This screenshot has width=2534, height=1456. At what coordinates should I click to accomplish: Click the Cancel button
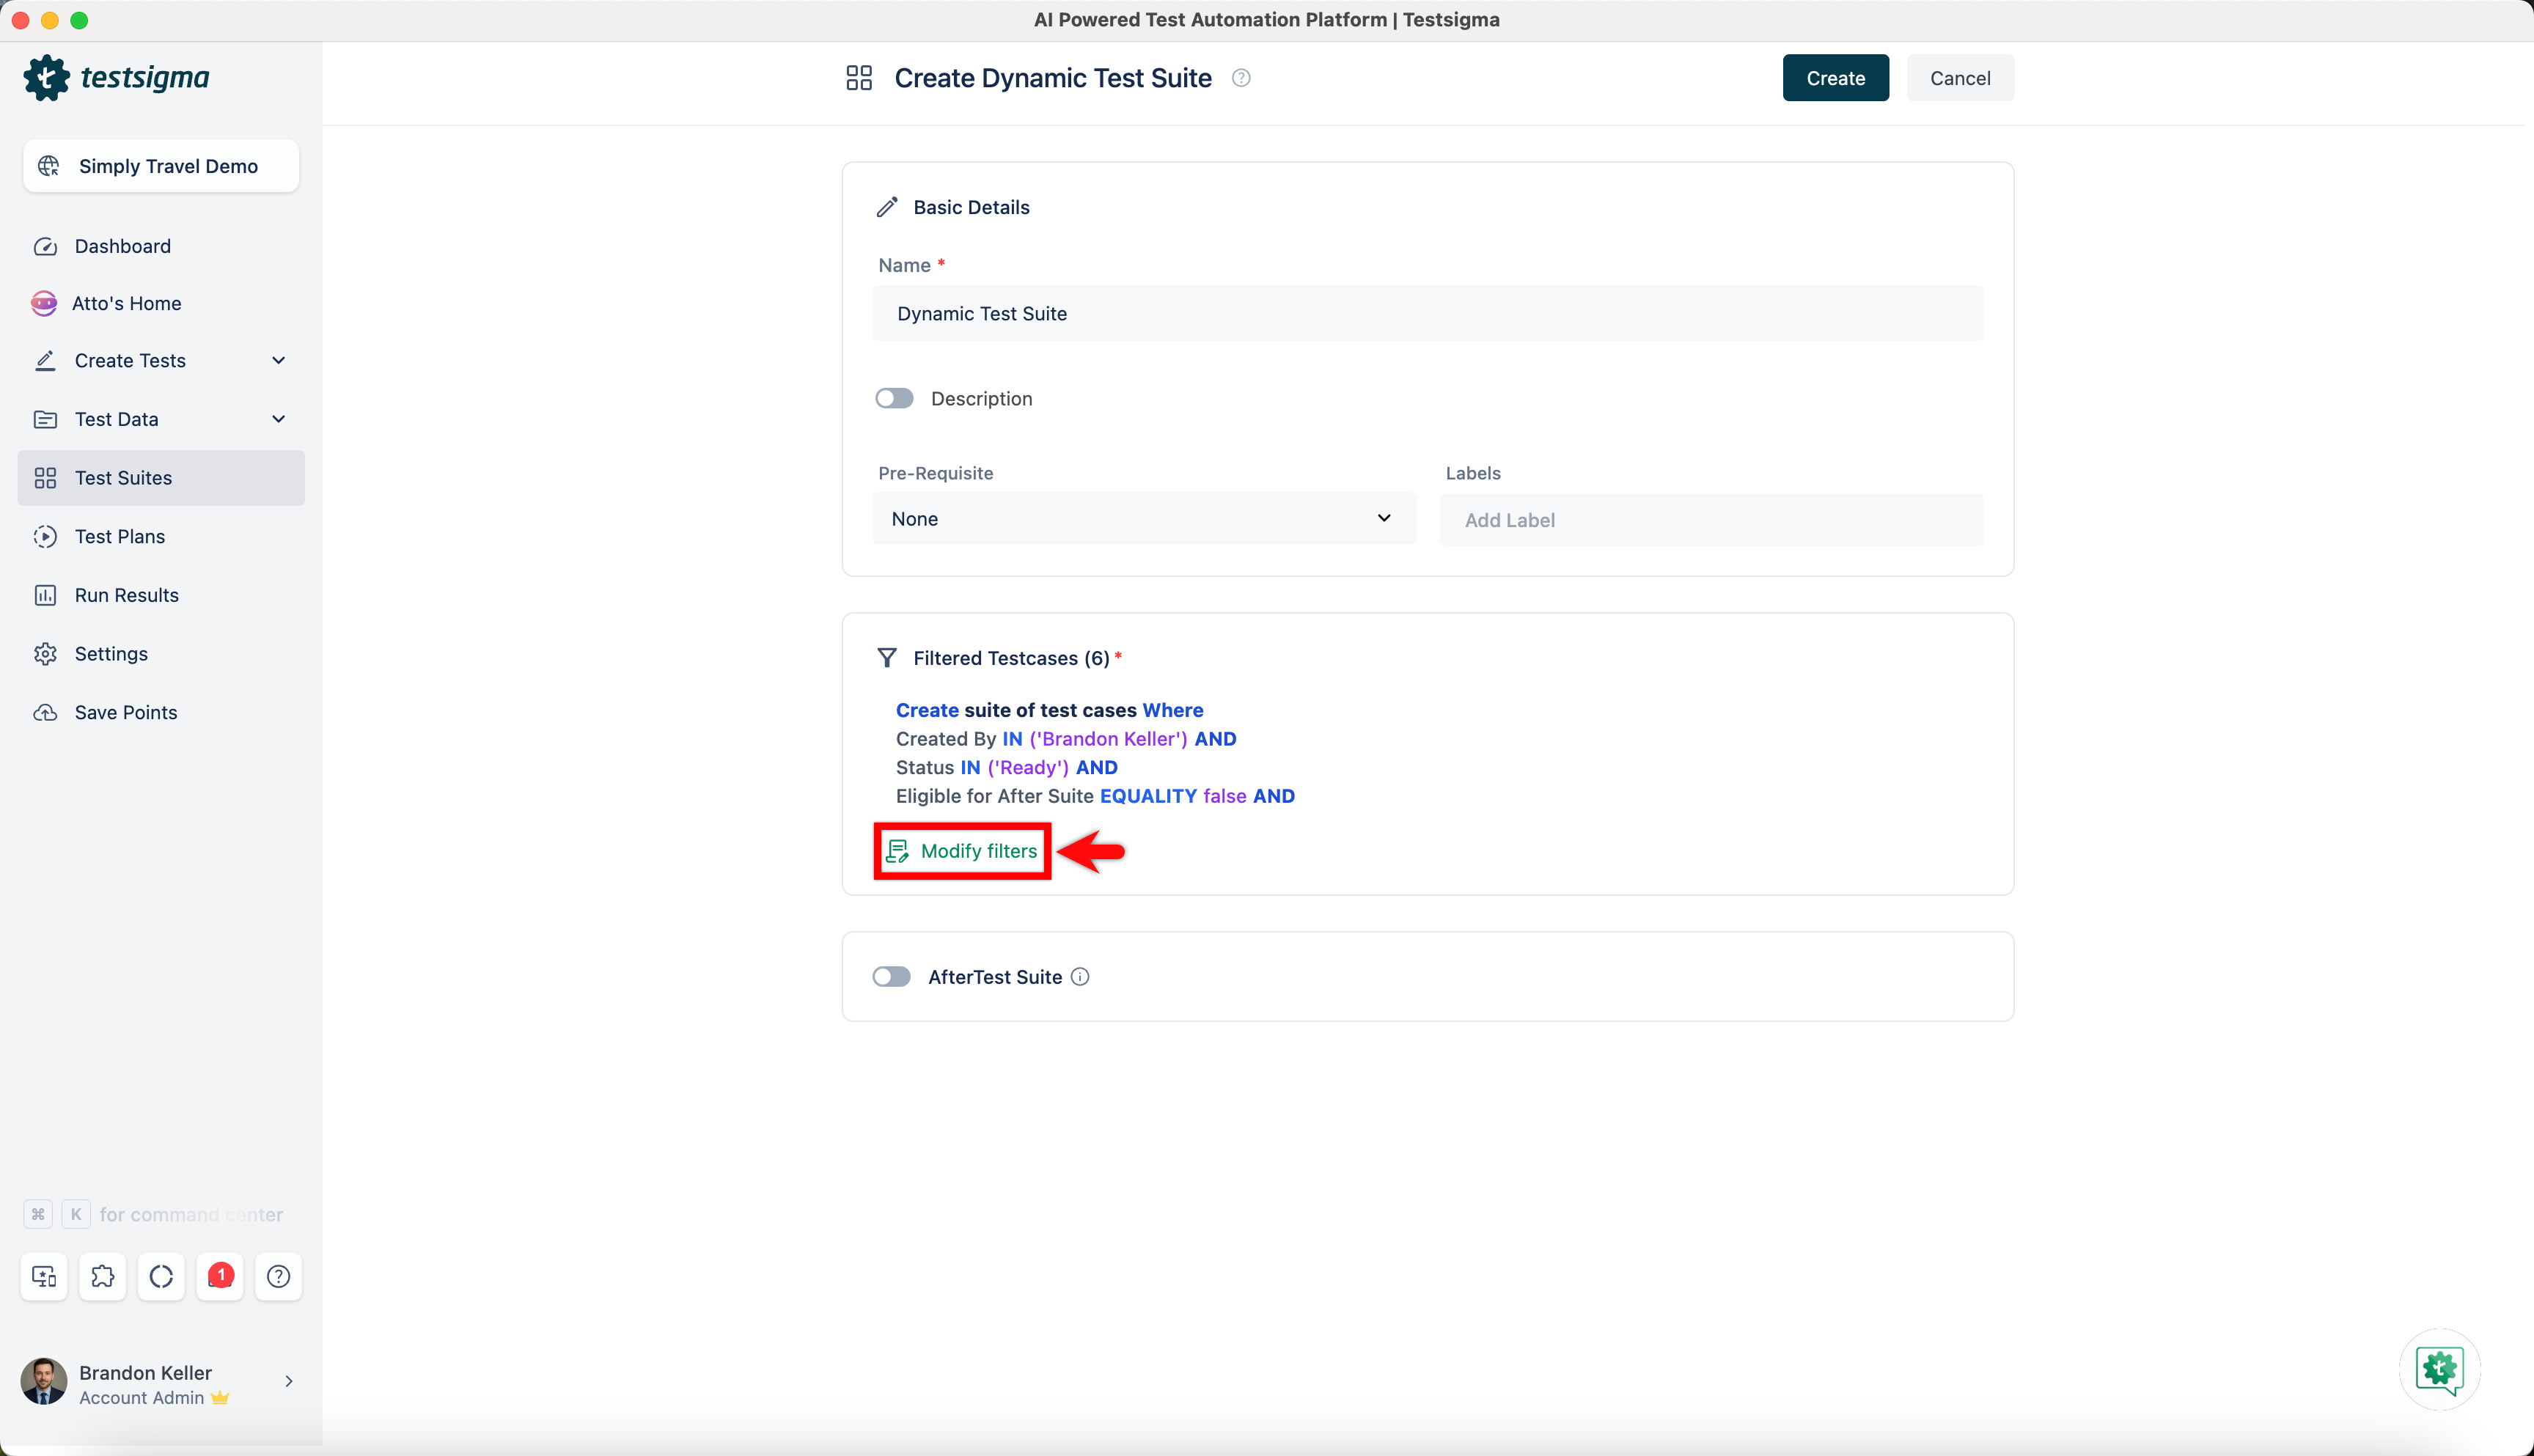coord(1959,78)
